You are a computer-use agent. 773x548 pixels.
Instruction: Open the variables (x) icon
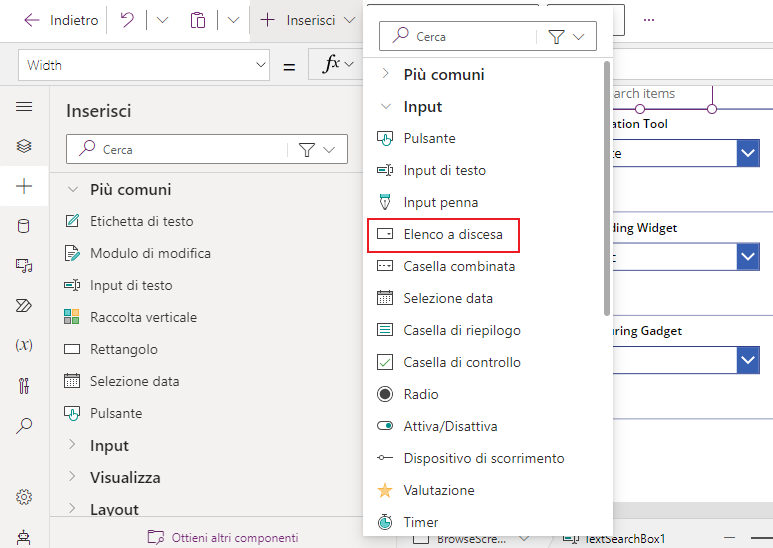[24, 344]
